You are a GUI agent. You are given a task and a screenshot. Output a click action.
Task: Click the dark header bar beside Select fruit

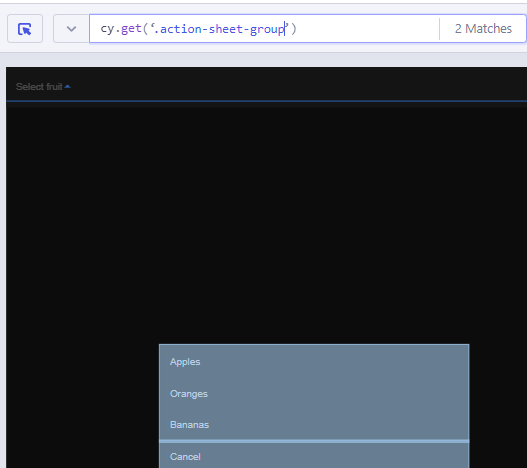(299, 86)
